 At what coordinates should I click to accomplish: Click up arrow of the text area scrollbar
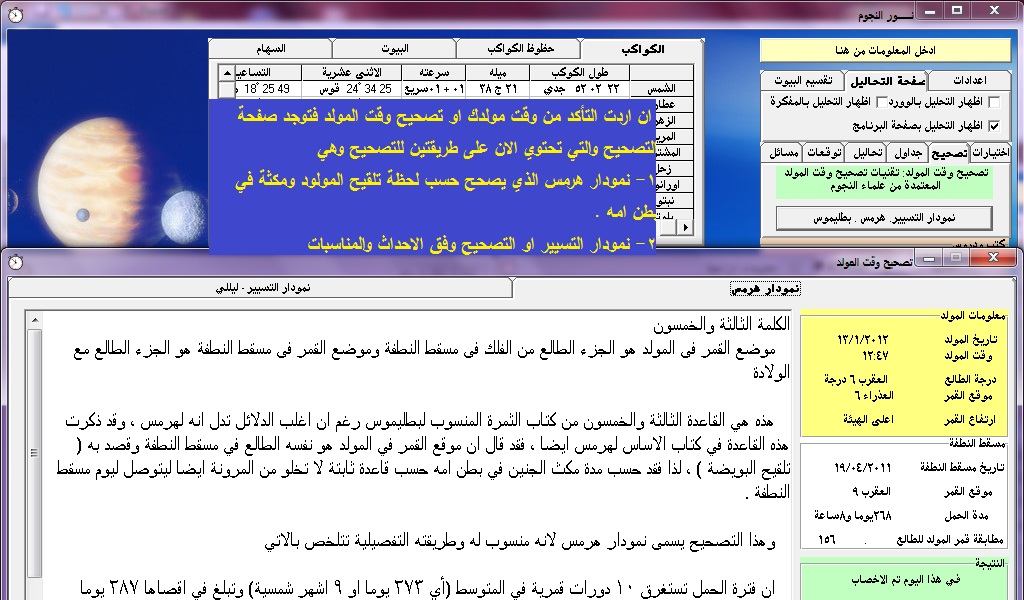point(35,320)
